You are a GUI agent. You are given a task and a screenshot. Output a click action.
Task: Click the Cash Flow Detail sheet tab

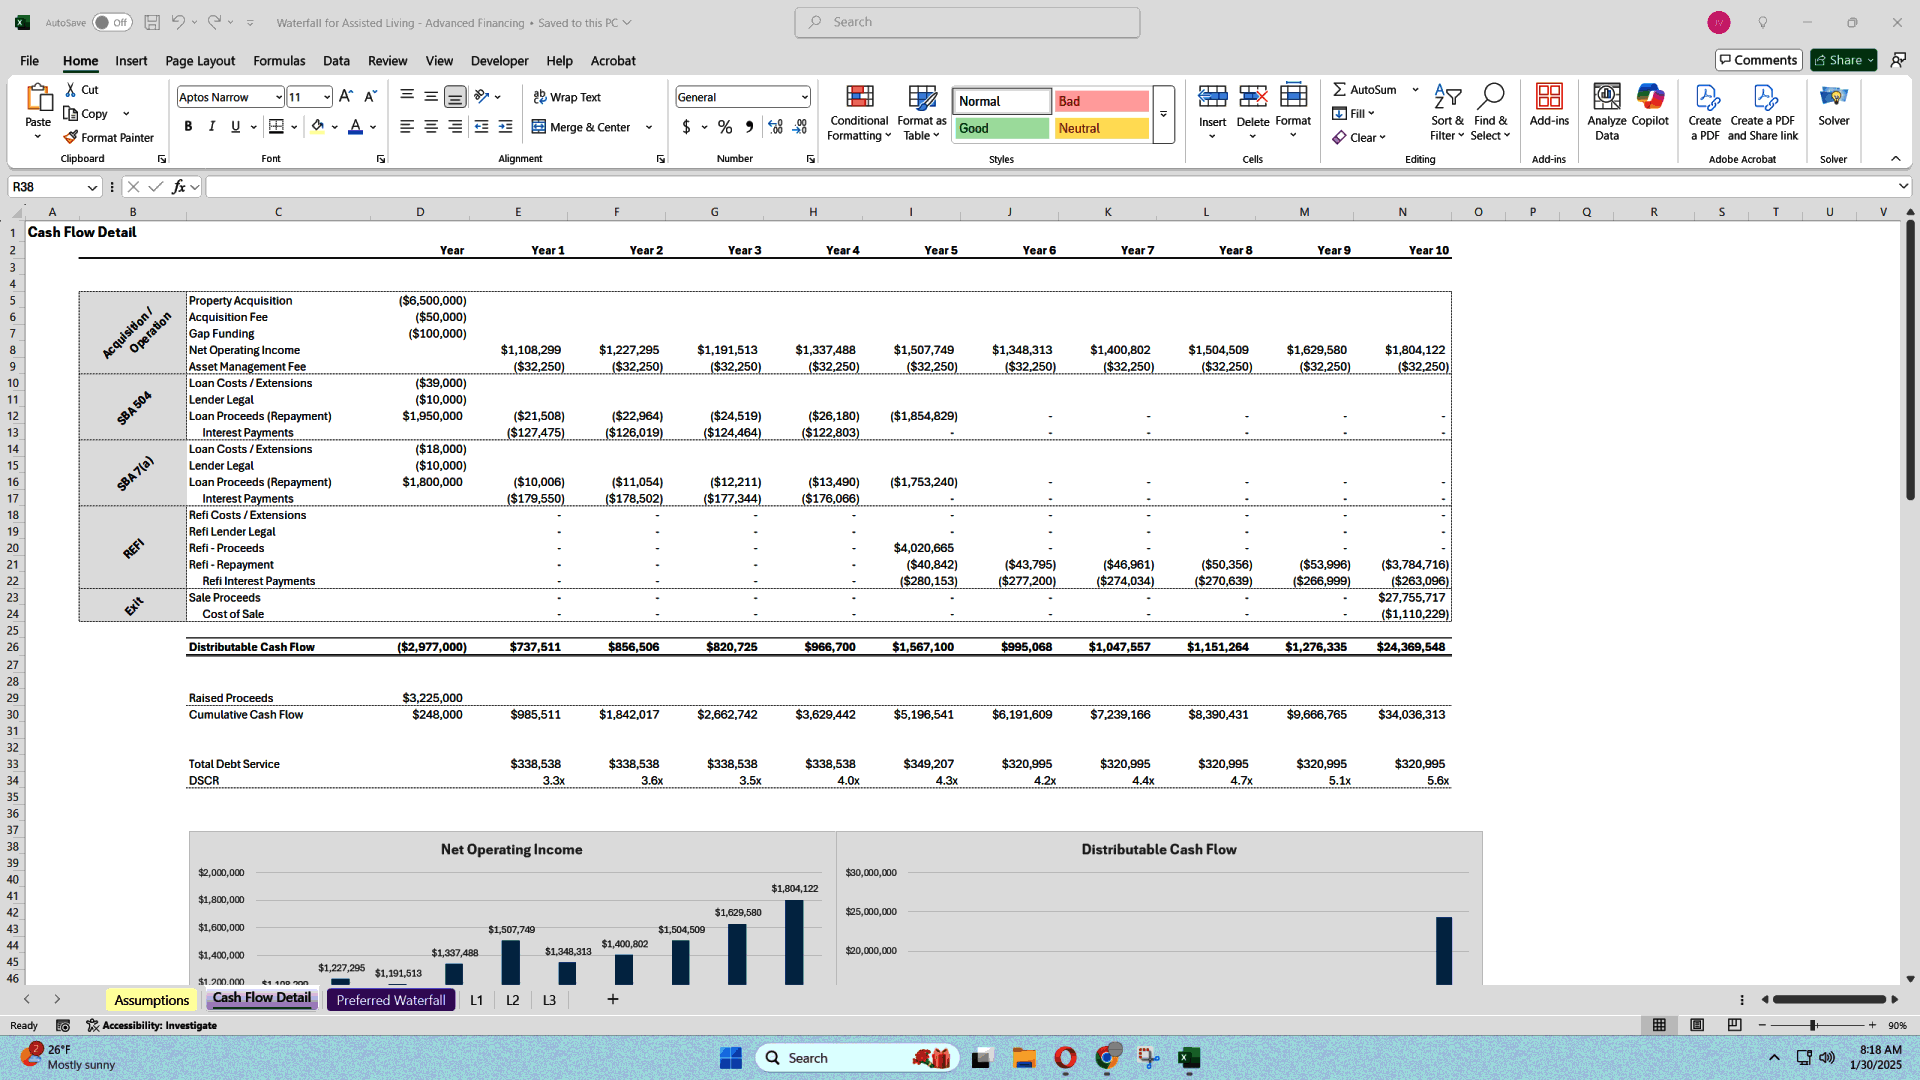[x=260, y=998]
